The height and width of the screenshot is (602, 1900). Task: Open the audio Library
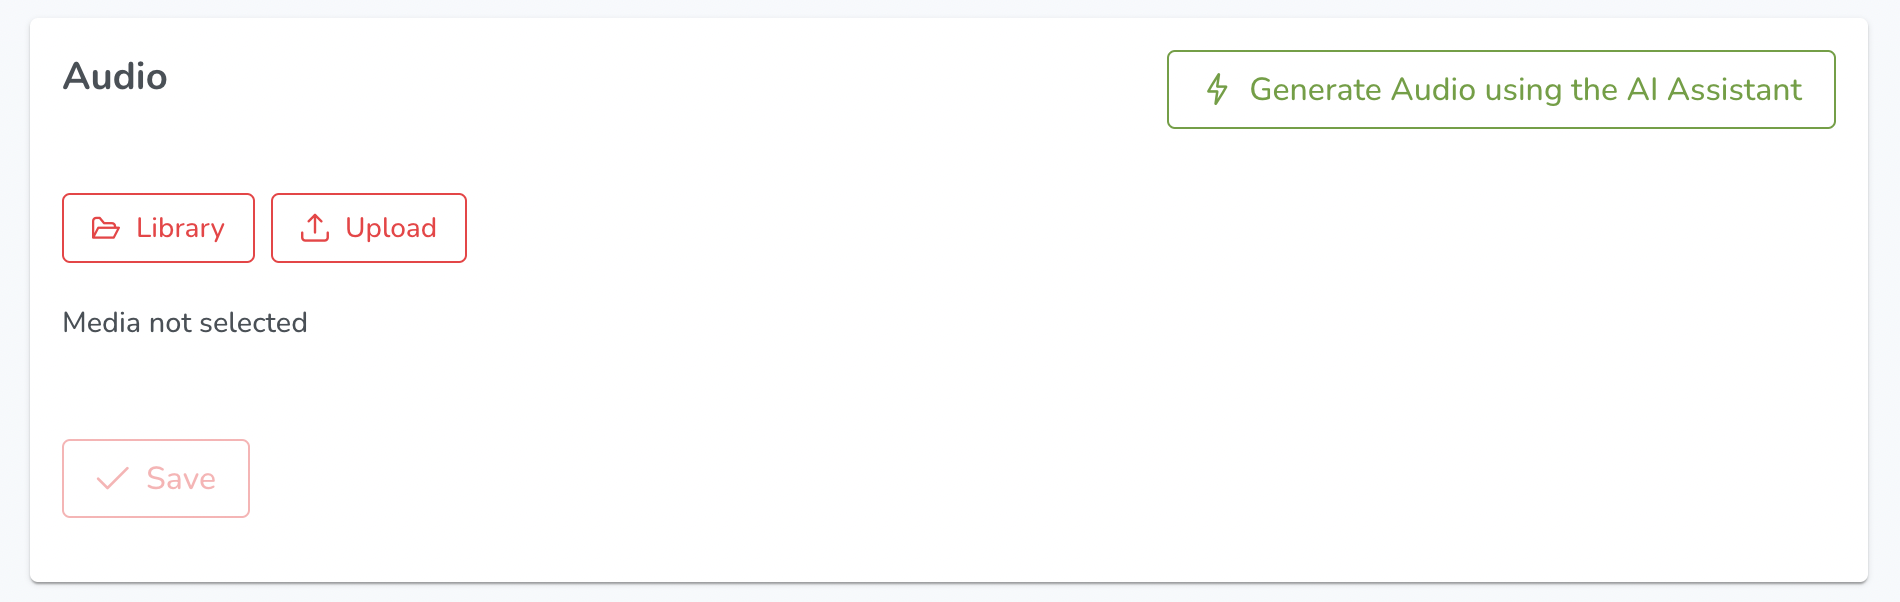158,228
